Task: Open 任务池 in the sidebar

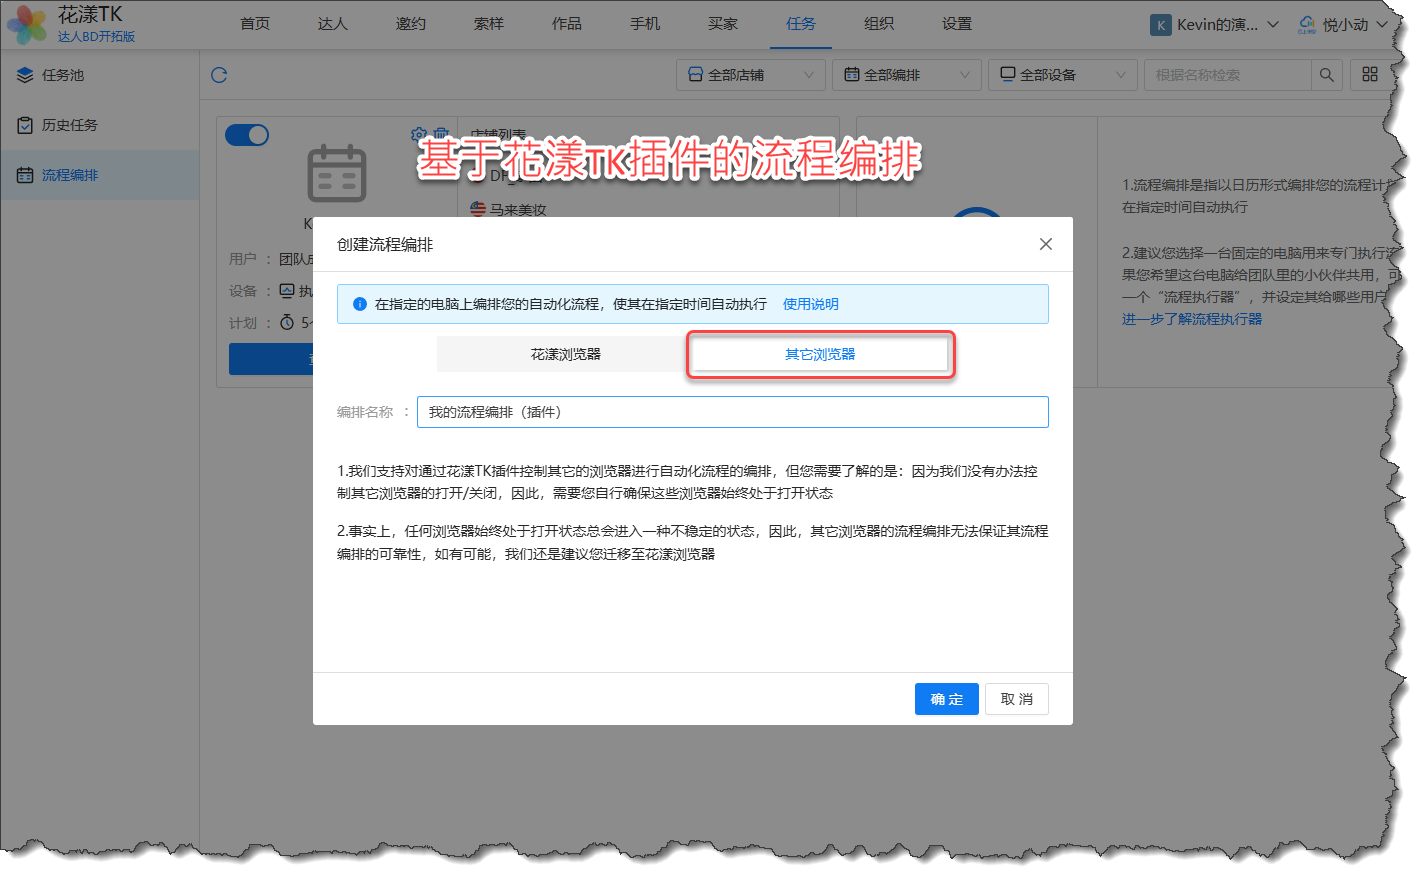Action: pyautogui.click(x=63, y=75)
